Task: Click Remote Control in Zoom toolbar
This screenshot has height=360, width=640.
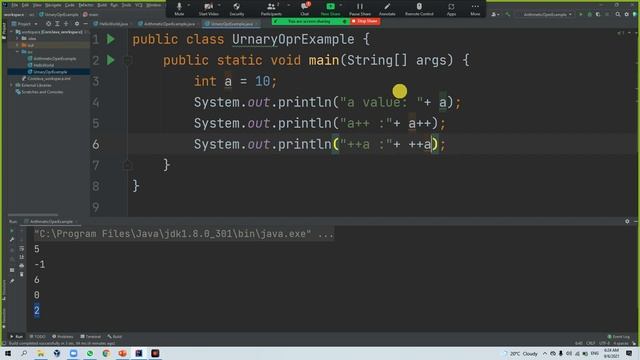Action: click(x=419, y=9)
